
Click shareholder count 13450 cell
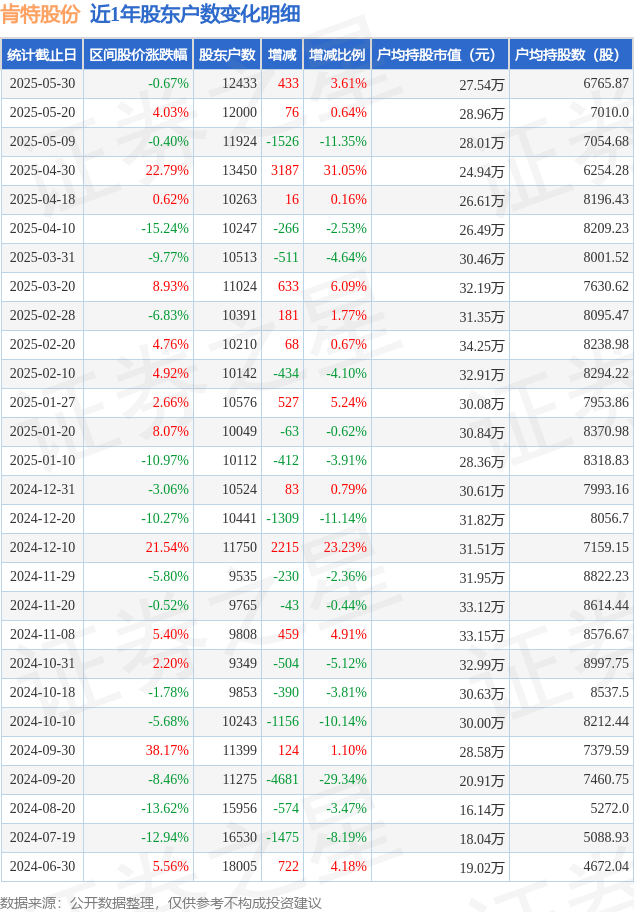(227, 170)
